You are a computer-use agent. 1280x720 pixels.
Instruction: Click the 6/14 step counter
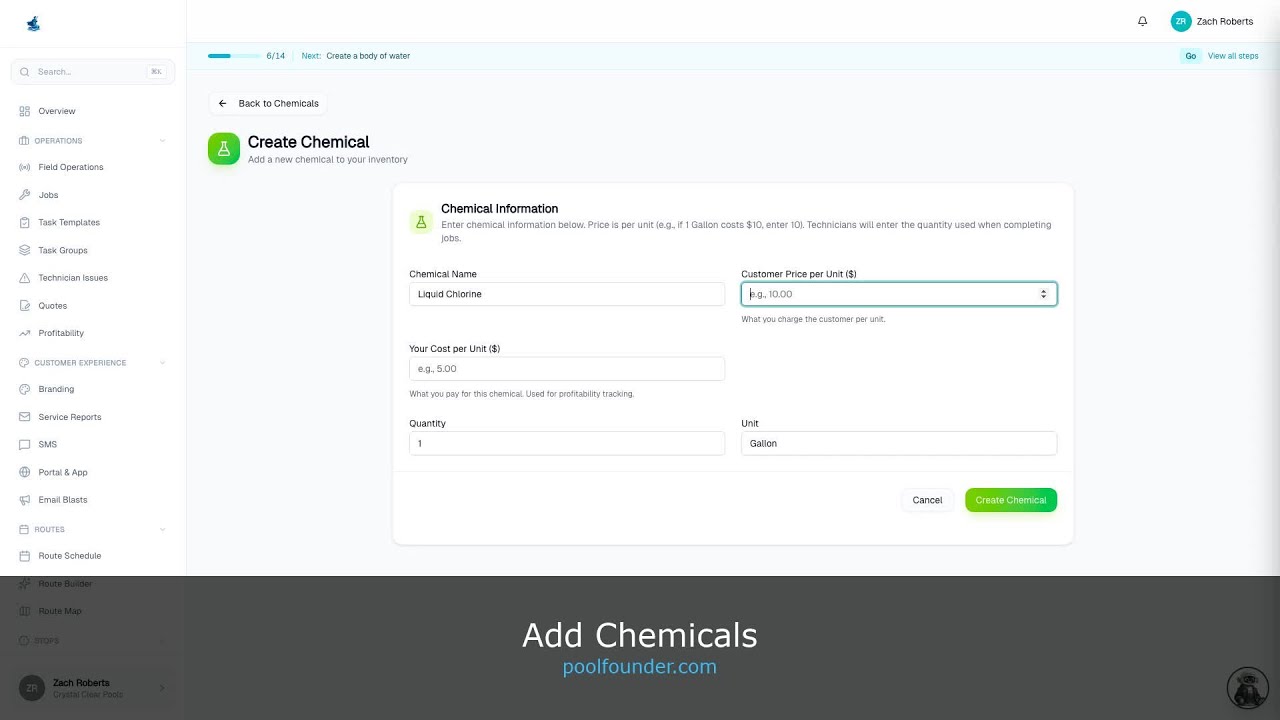[276, 56]
